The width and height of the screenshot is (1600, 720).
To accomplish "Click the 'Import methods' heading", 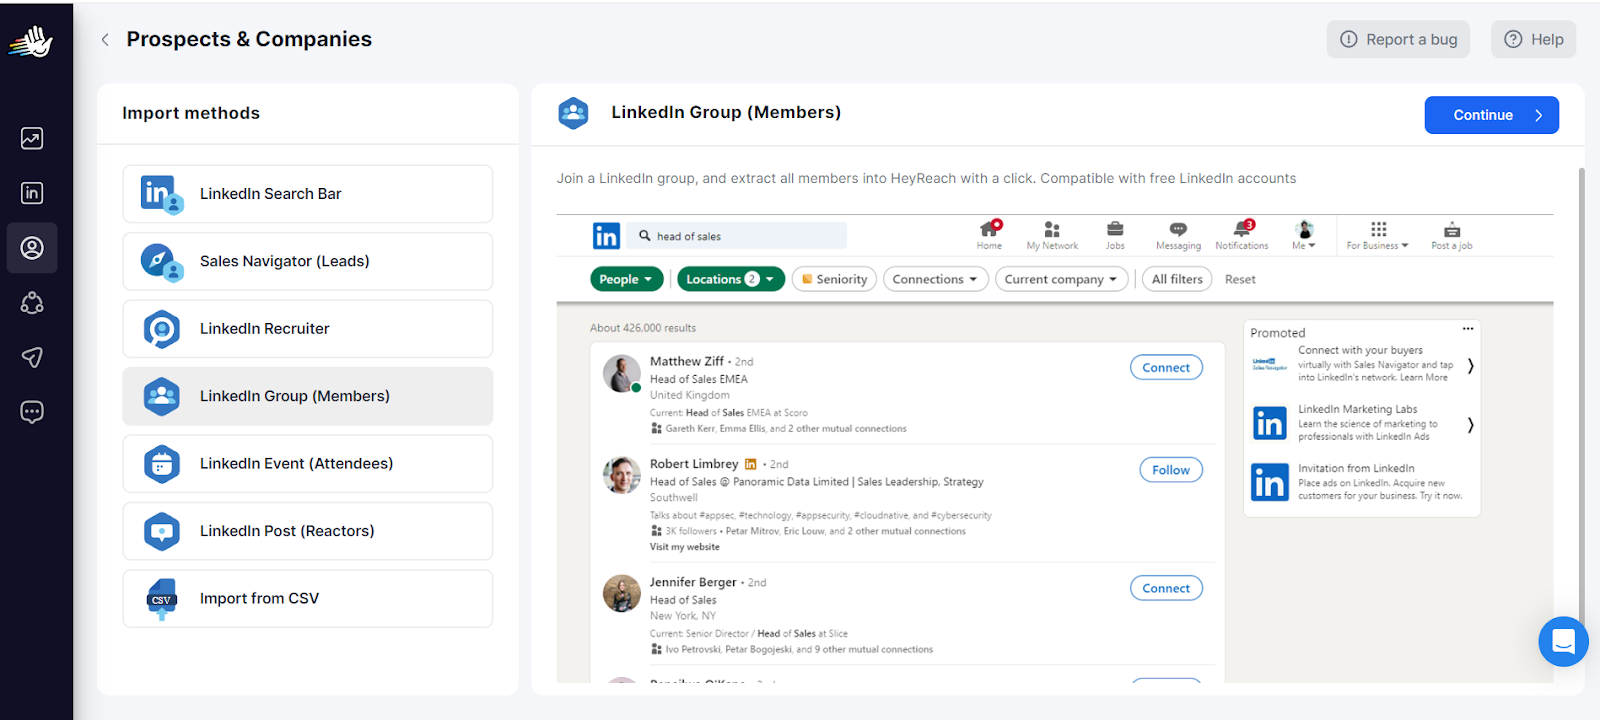I will tap(191, 113).
